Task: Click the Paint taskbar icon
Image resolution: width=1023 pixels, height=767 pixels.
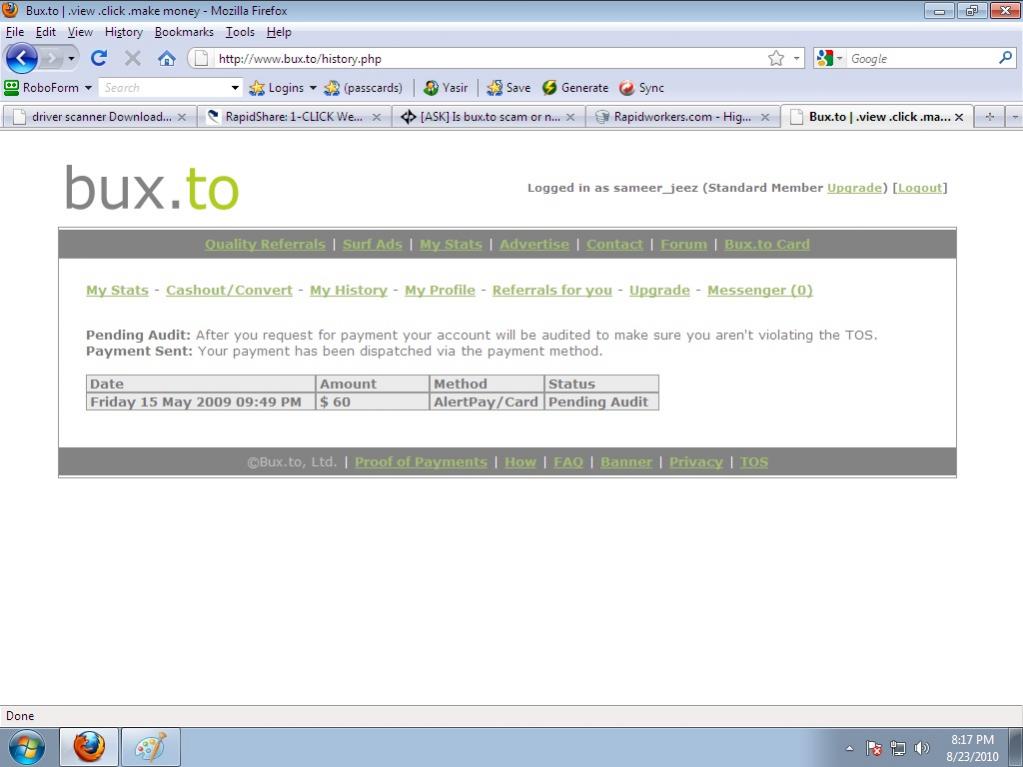Action: (x=151, y=747)
